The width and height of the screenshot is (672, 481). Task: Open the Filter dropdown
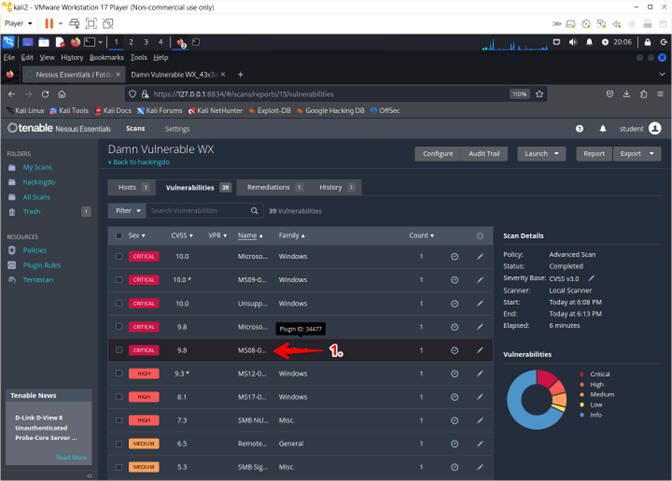127,211
